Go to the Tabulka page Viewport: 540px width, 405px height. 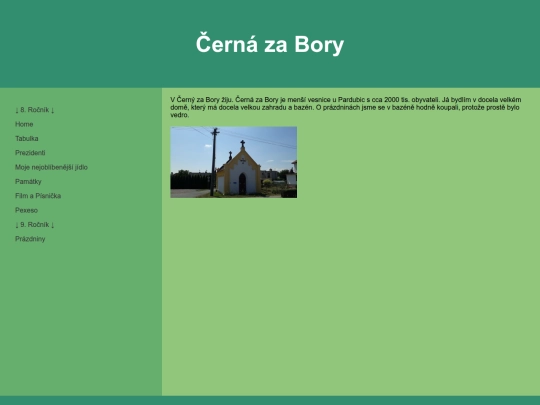[x=27, y=138]
